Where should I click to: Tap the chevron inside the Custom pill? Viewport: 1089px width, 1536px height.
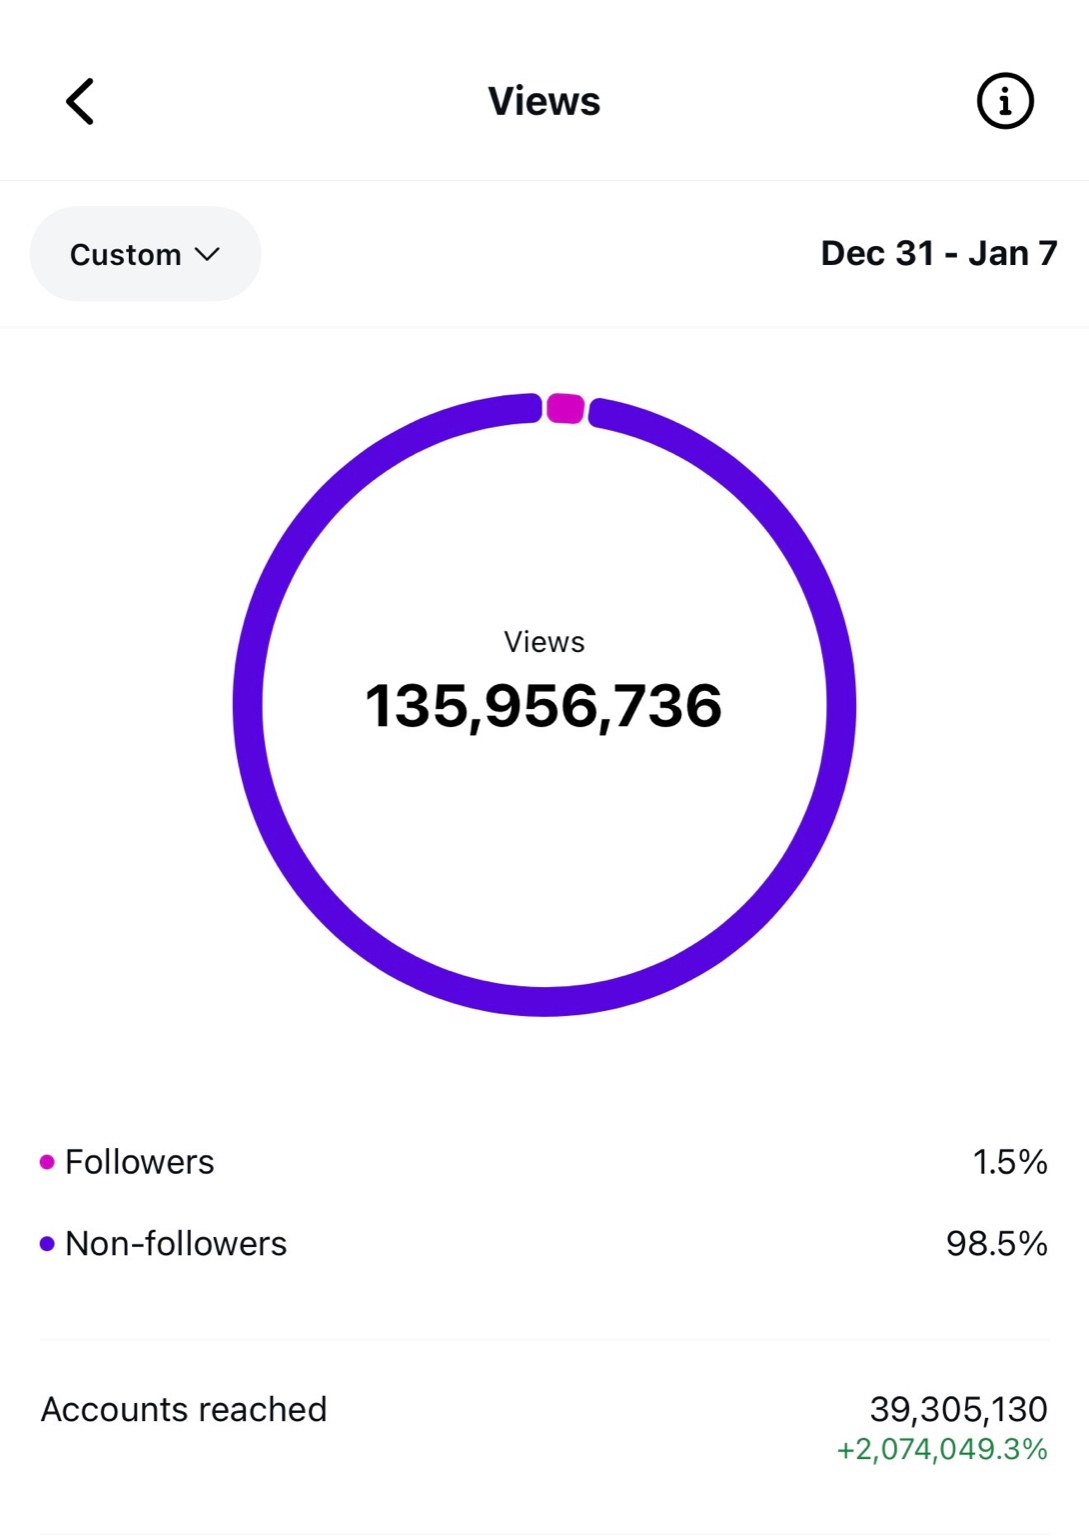pos(207,255)
